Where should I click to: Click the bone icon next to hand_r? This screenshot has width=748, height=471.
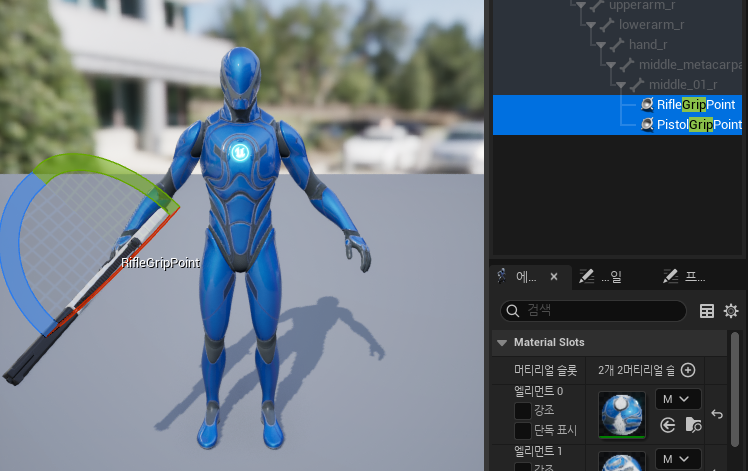(x=617, y=45)
